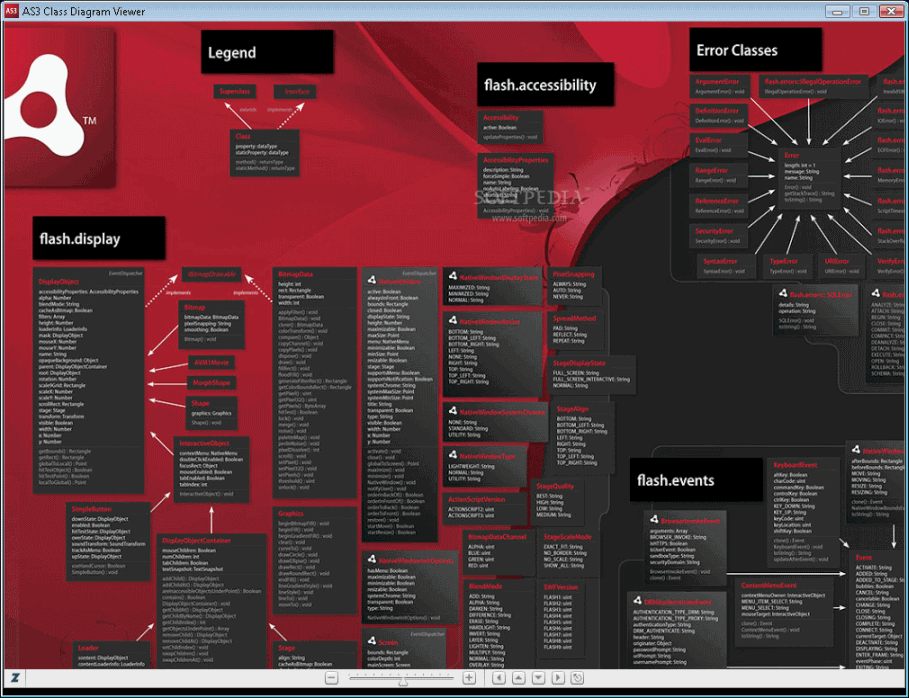Click the StageAlign class title
Image resolution: width=909 pixels, height=698 pixels.
(x=573, y=409)
